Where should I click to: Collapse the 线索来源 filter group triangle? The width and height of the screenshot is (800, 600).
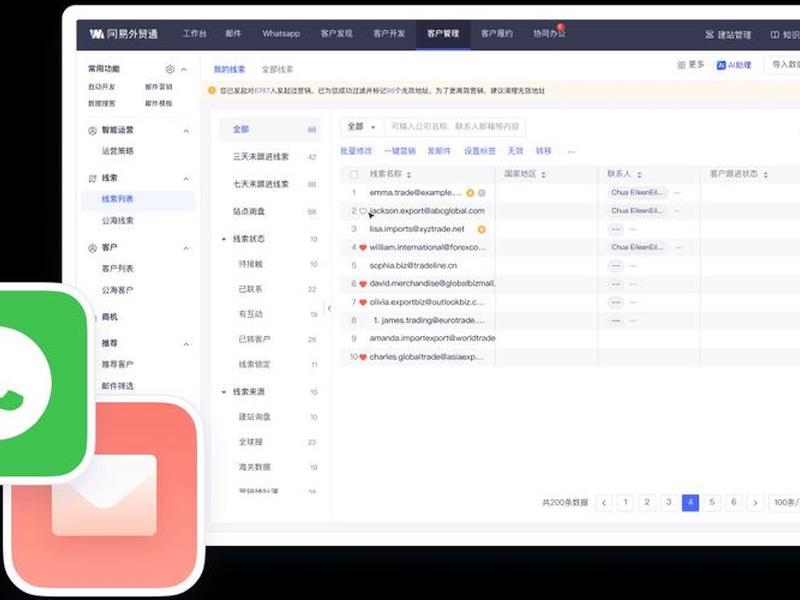[223, 392]
